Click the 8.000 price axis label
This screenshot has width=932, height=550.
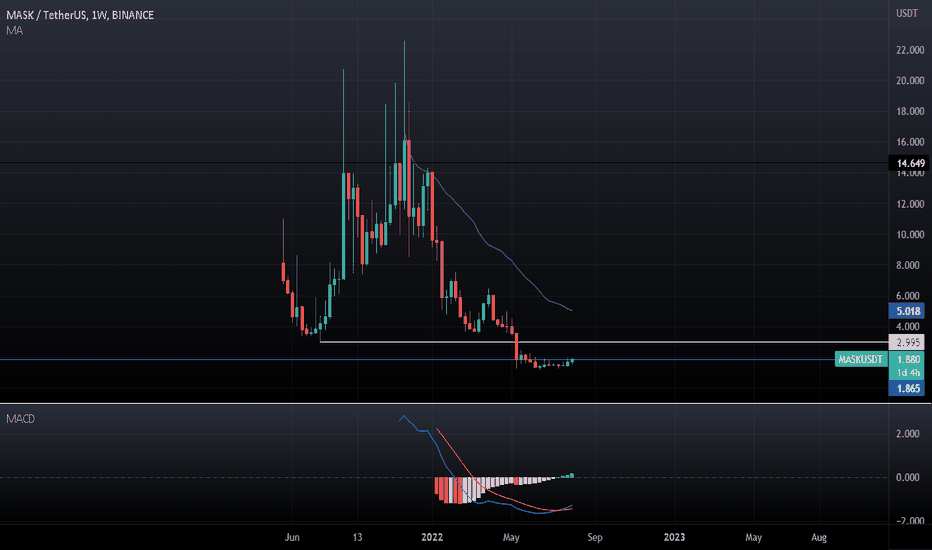(x=910, y=265)
